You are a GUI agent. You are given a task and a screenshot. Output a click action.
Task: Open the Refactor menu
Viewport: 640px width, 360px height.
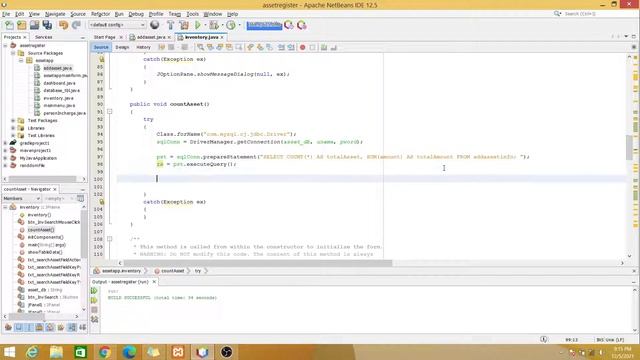click(x=100, y=14)
